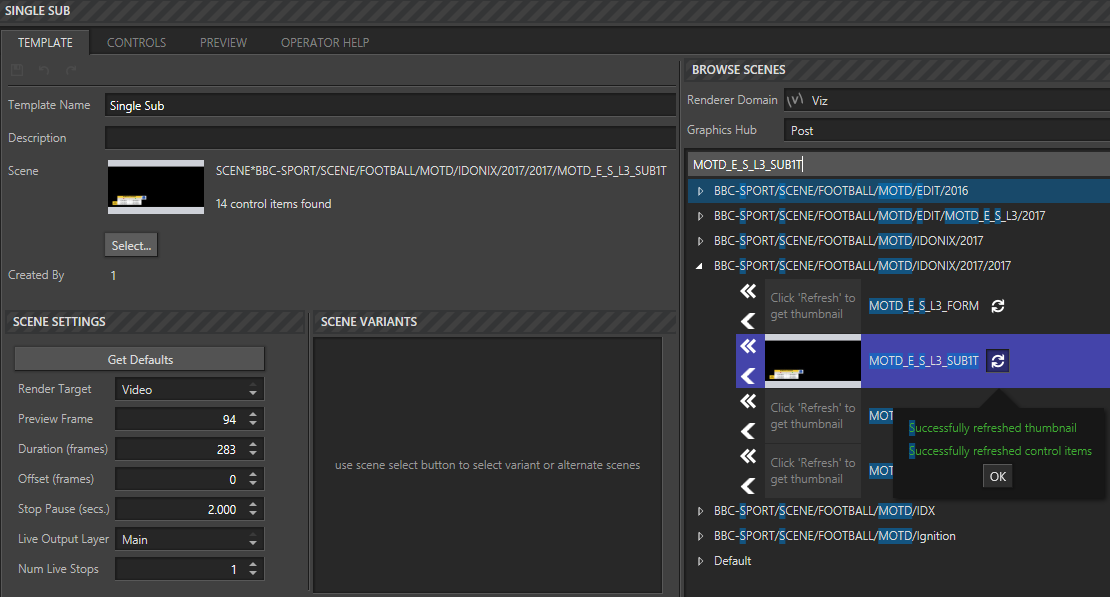Click the scene thumbnail in Template panel
This screenshot has height=597, width=1110.
tap(156, 187)
